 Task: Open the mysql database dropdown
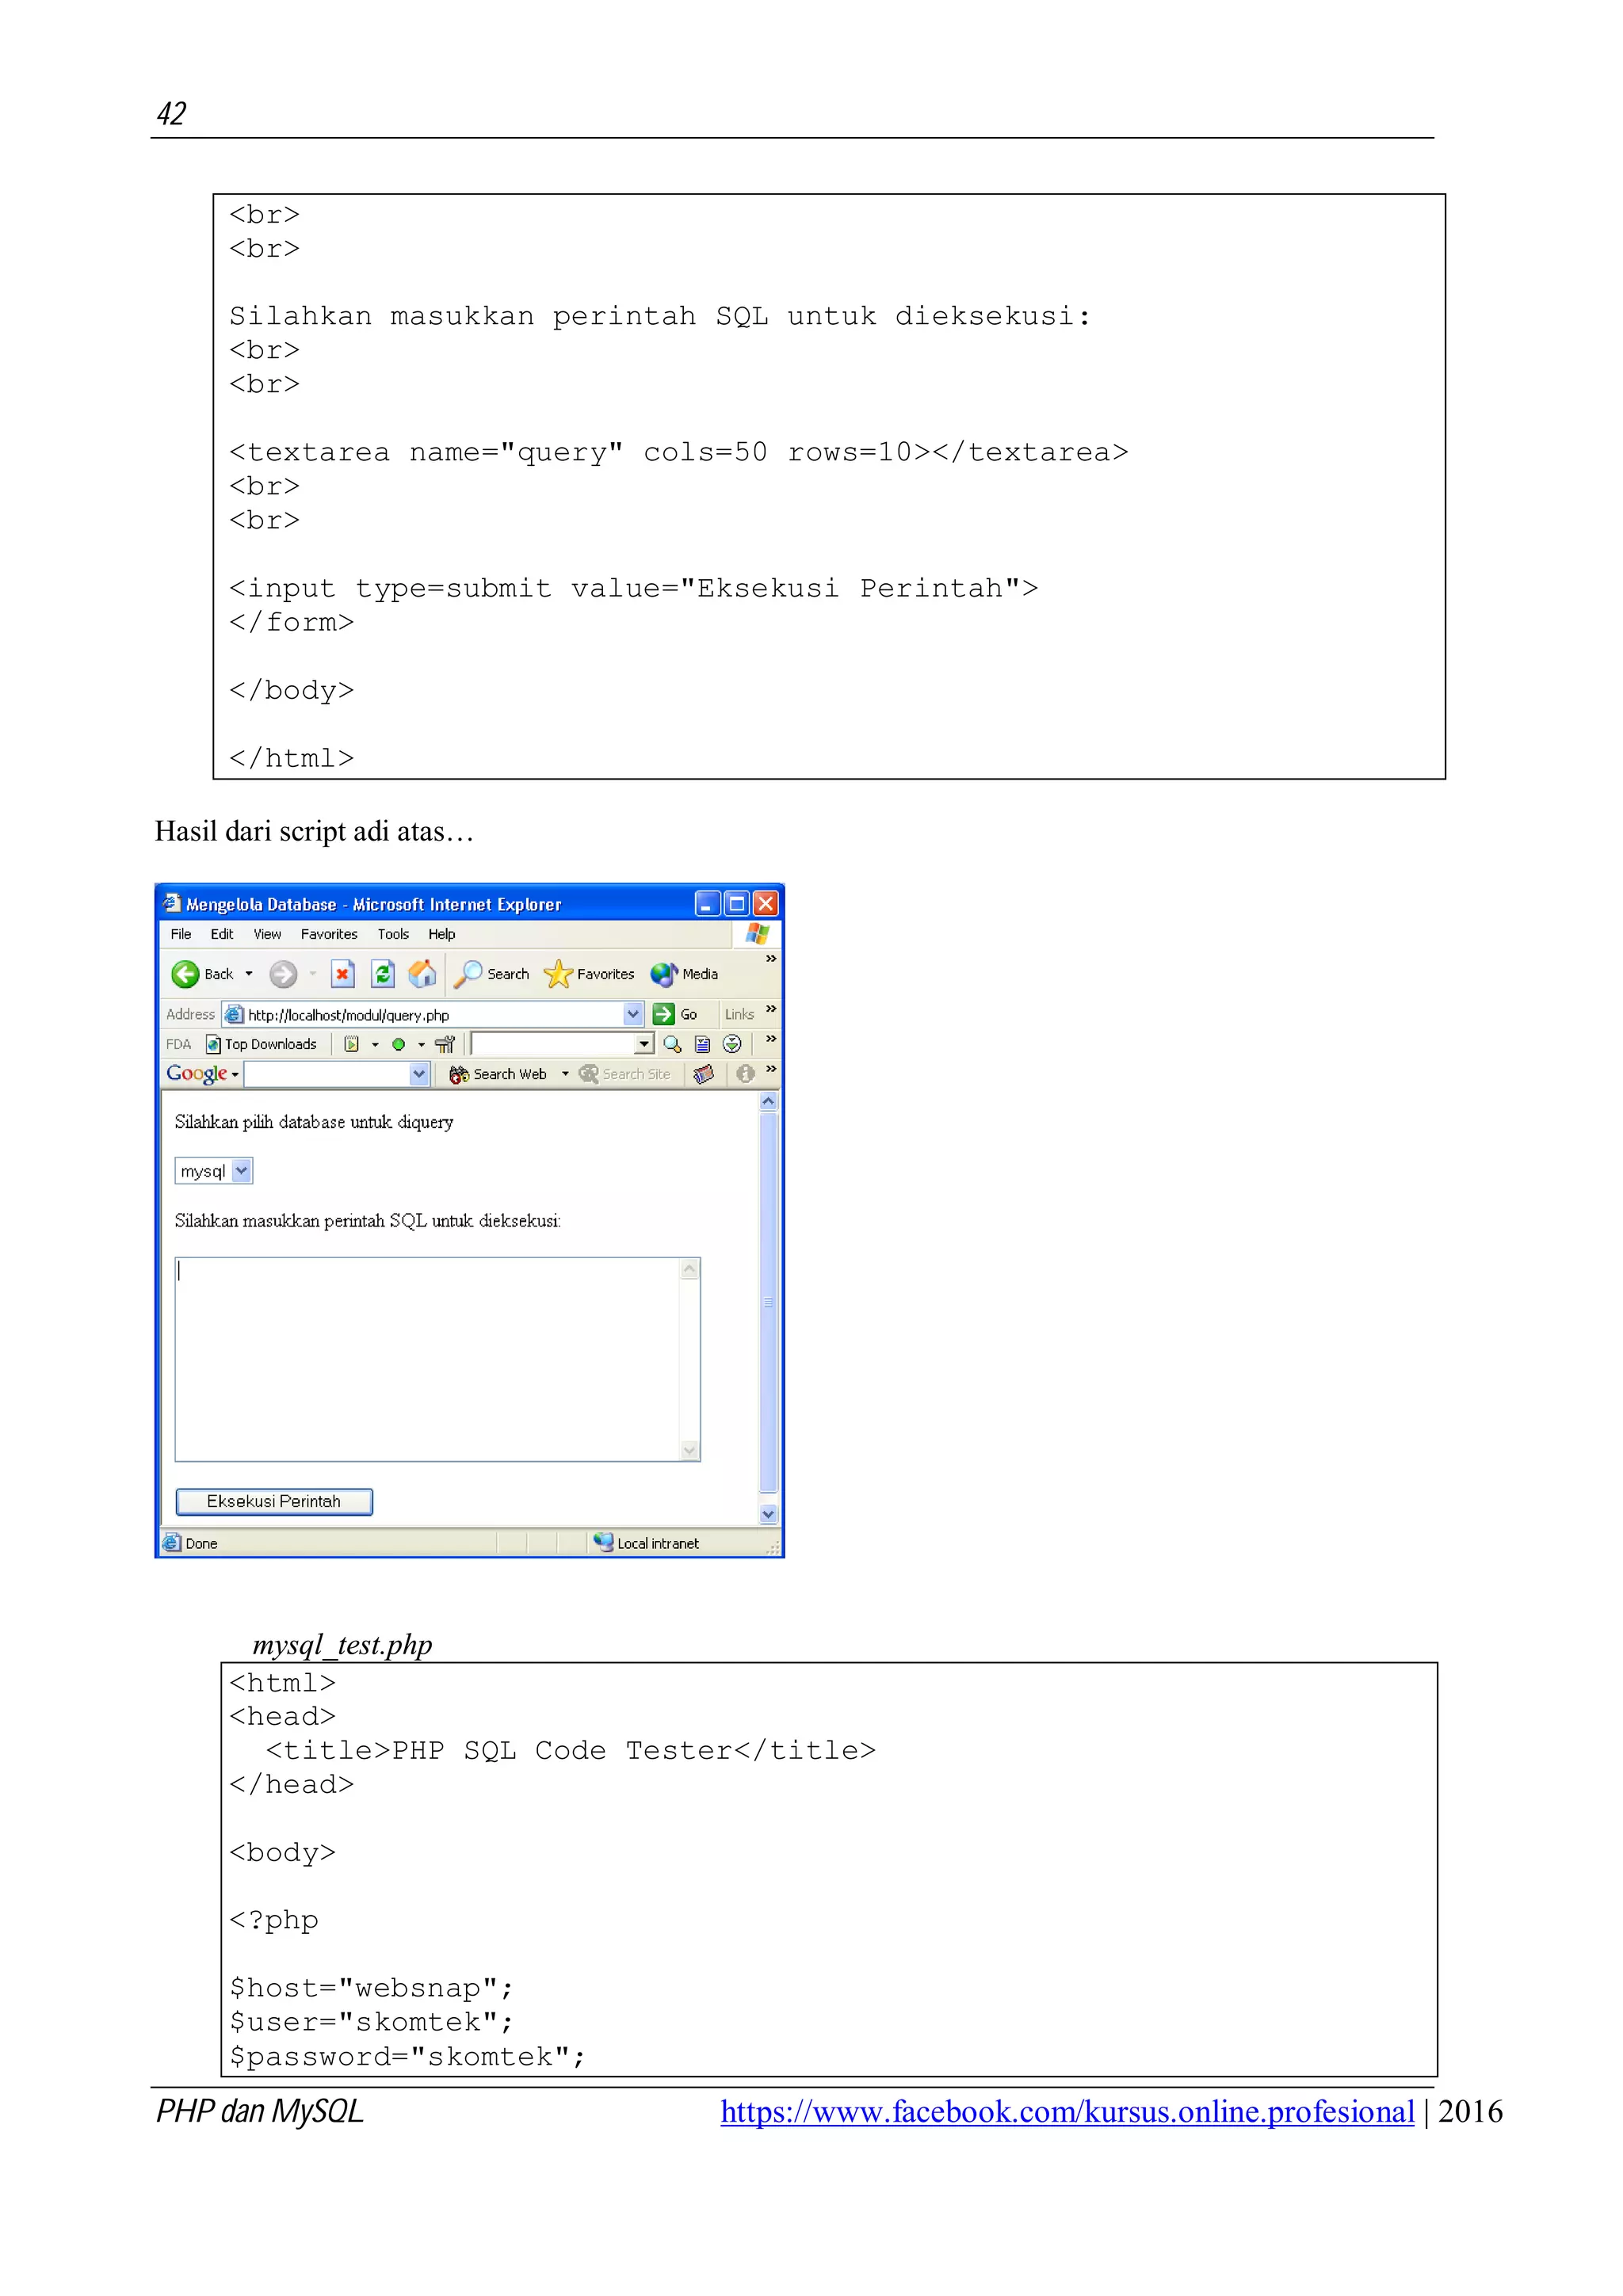coord(241,1170)
